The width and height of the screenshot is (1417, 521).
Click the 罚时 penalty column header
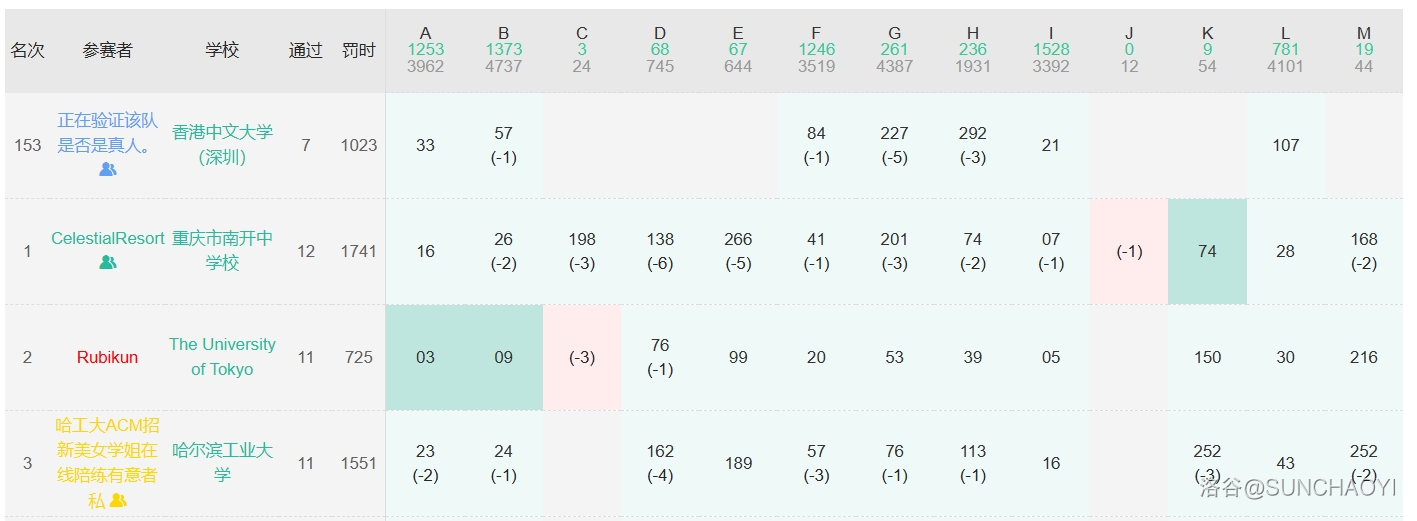click(x=358, y=50)
